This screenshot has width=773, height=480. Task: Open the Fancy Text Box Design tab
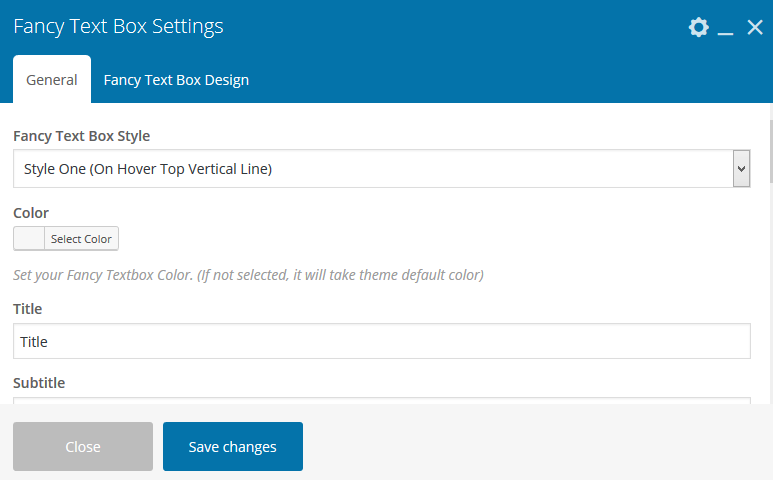[176, 80]
